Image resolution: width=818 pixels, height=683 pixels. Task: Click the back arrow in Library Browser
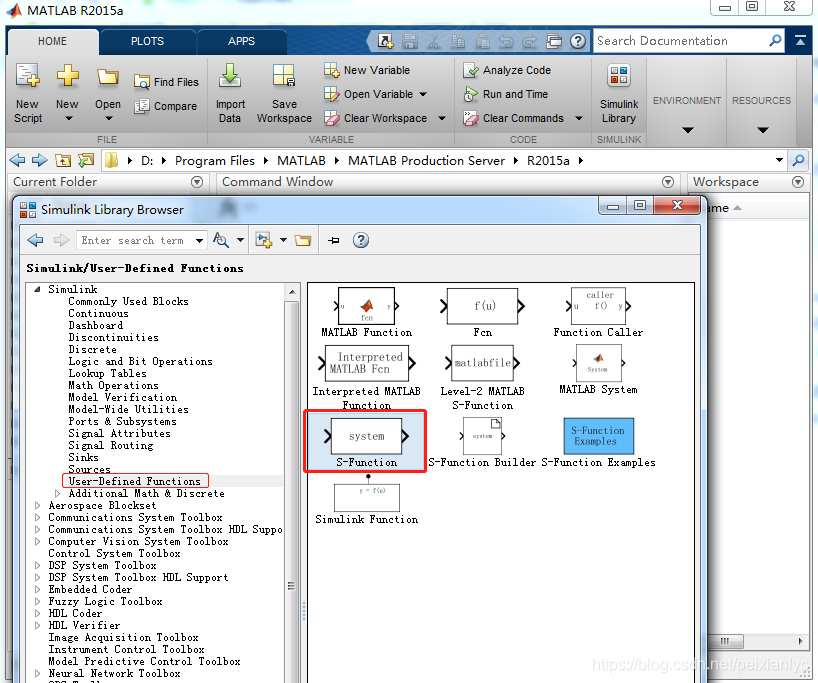[35, 240]
